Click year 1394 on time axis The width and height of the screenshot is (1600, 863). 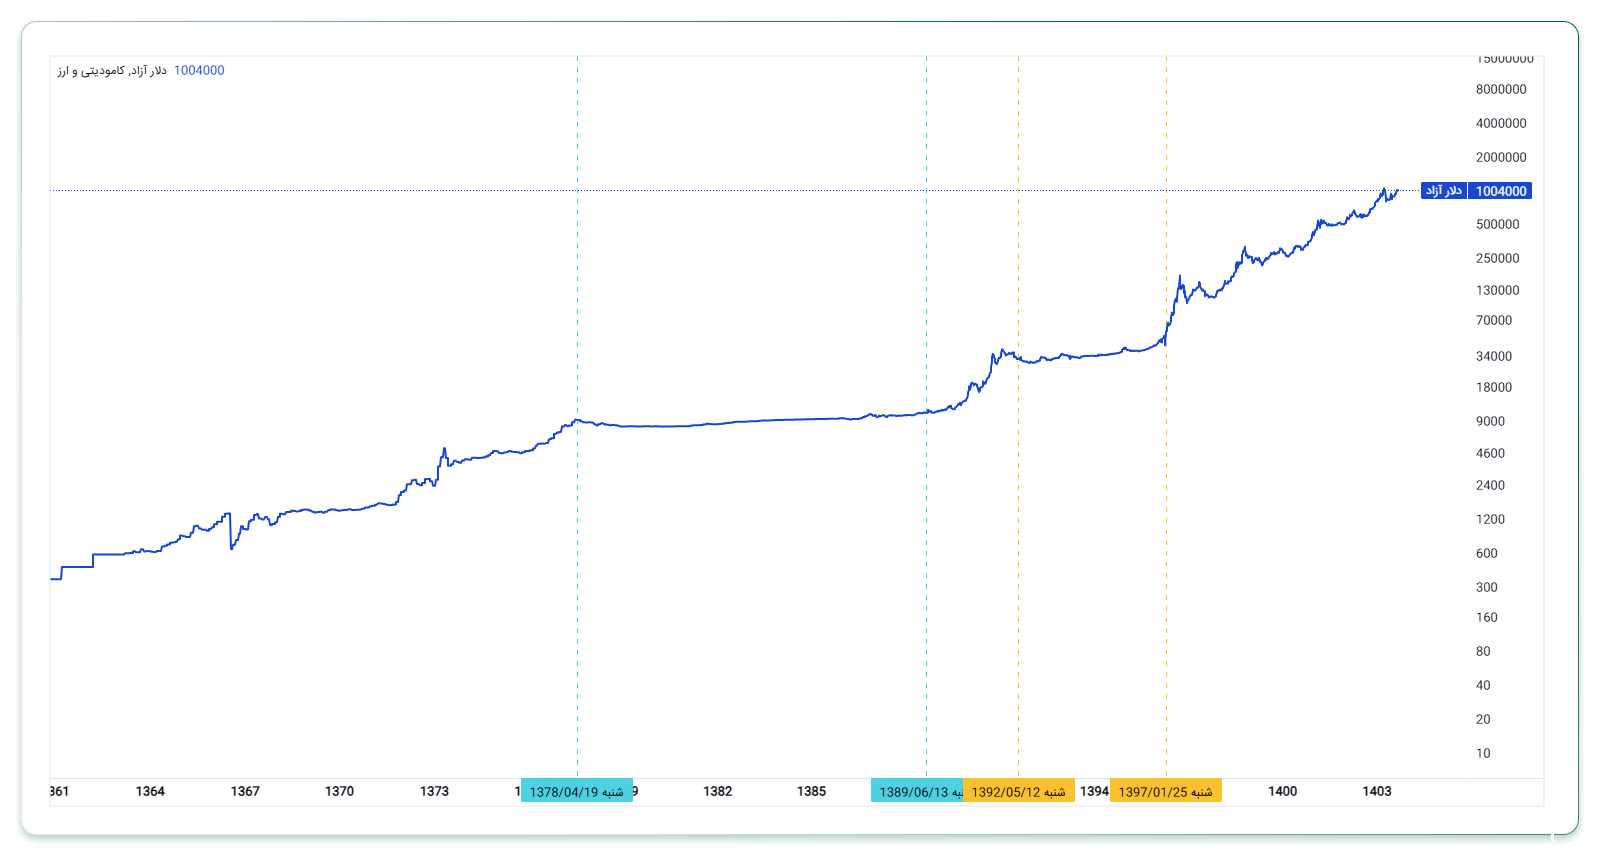tap(1094, 791)
